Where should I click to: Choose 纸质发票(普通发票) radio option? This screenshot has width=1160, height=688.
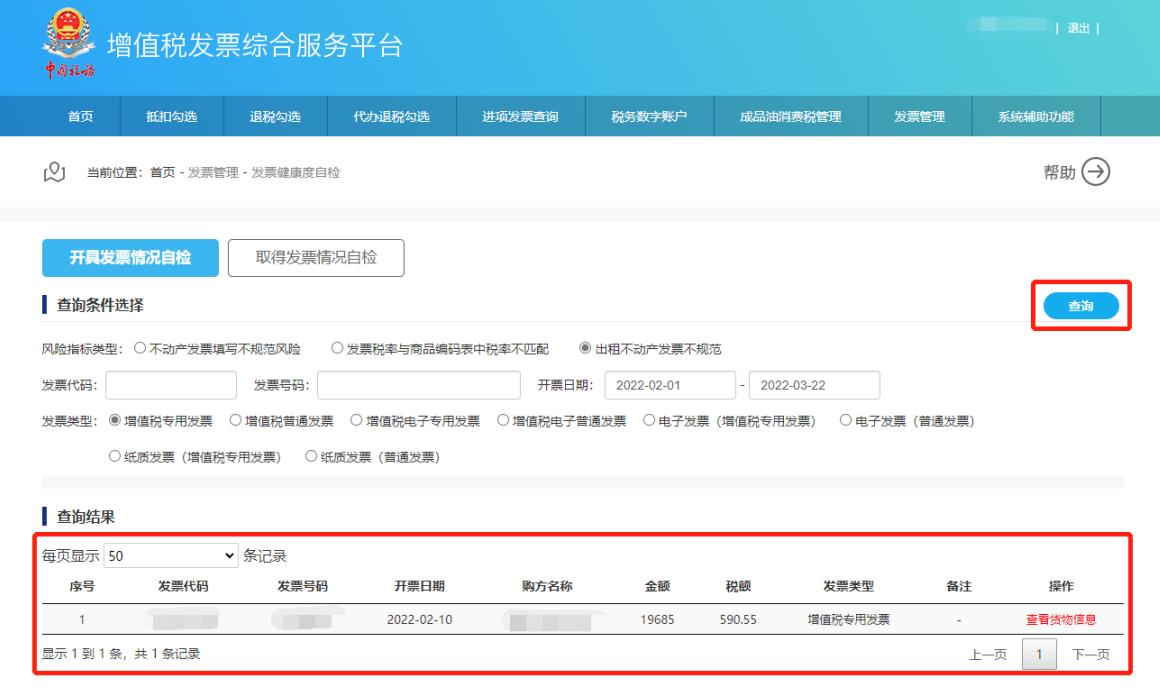coord(312,457)
